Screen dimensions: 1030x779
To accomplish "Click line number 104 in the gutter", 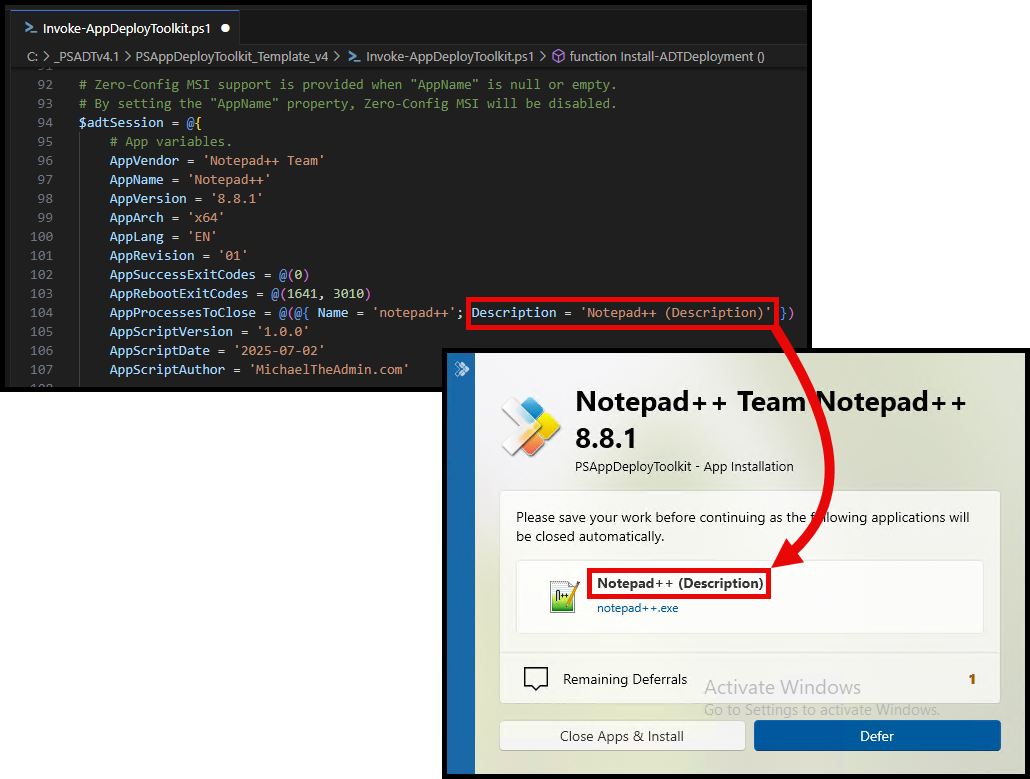I will tap(41, 313).
